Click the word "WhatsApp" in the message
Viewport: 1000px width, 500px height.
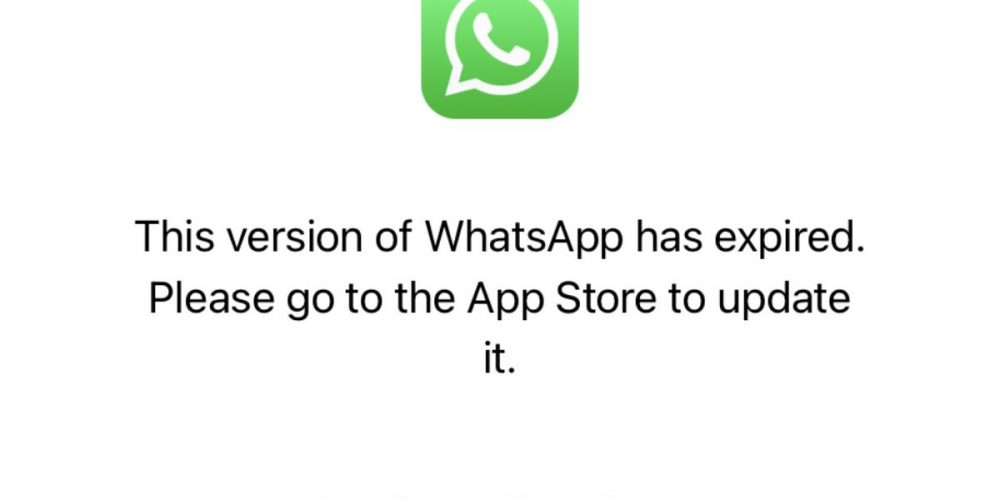click(524, 236)
